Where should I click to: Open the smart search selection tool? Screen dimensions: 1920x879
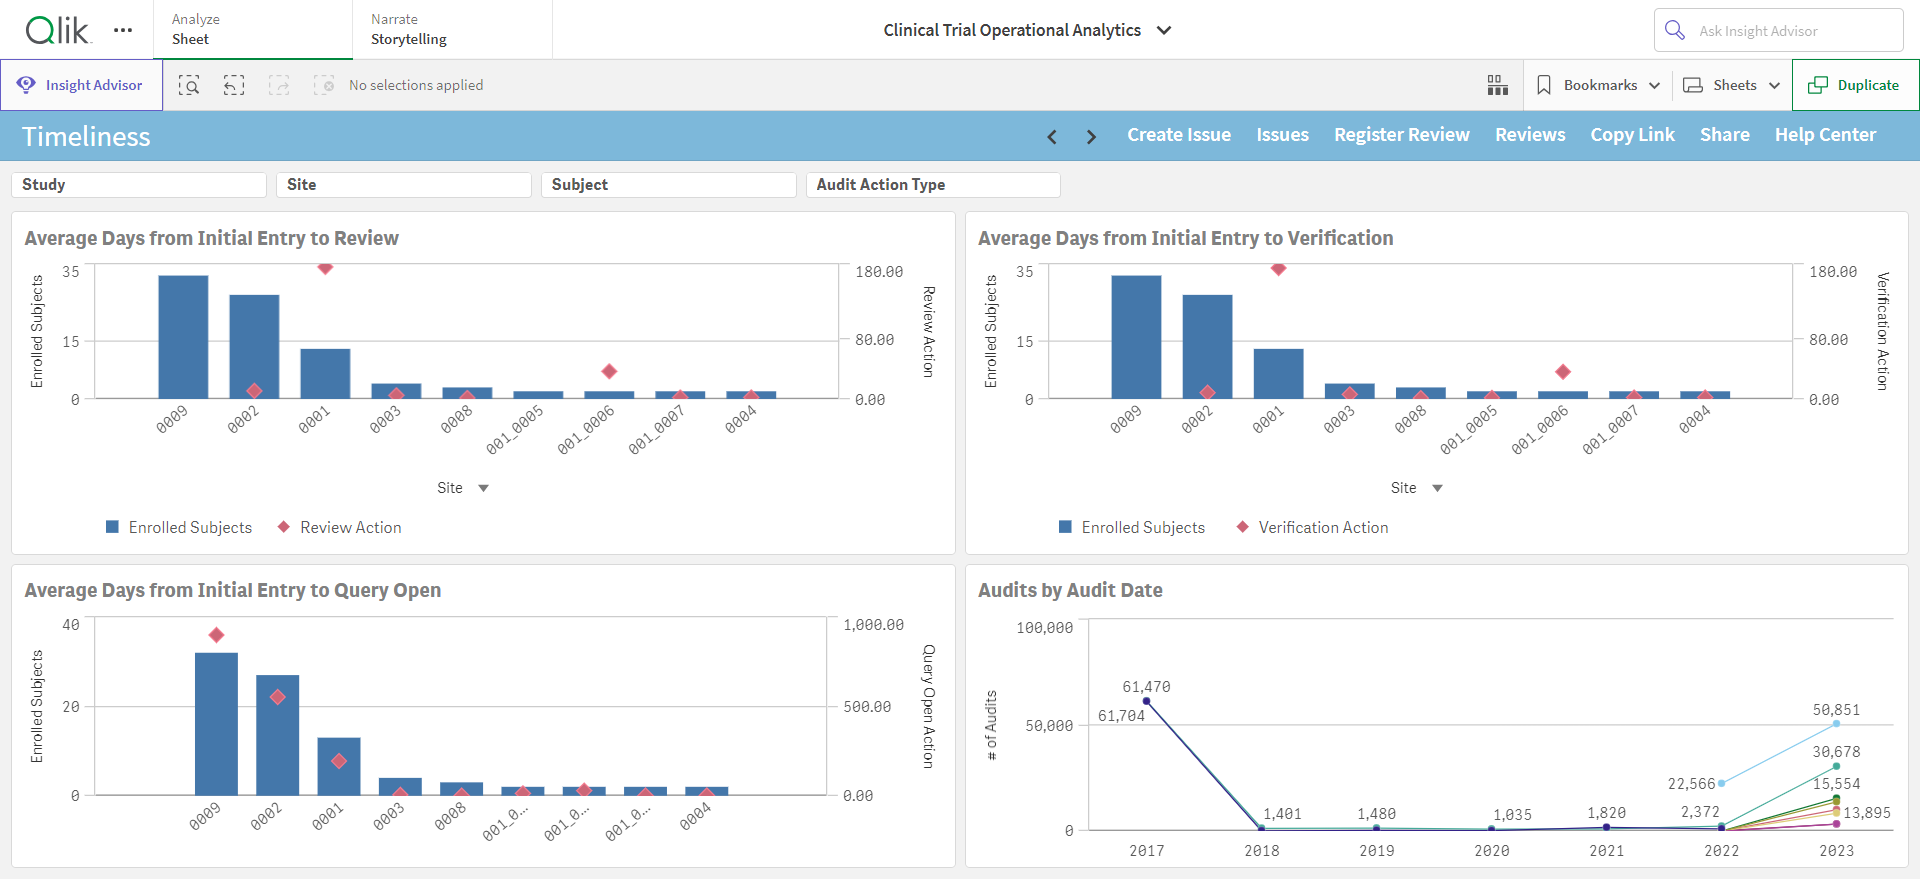point(189,85)
